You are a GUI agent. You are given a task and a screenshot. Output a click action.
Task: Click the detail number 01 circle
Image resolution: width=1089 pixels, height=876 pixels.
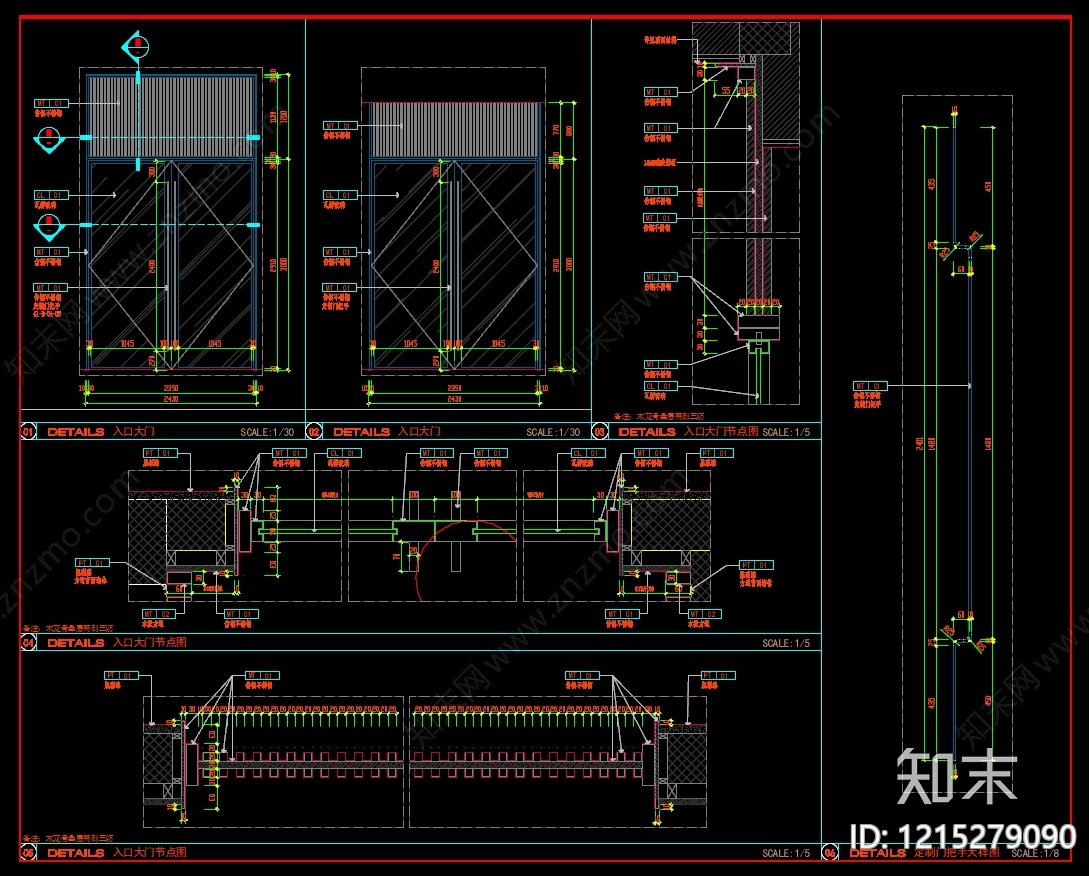click(x=28, y=432)
